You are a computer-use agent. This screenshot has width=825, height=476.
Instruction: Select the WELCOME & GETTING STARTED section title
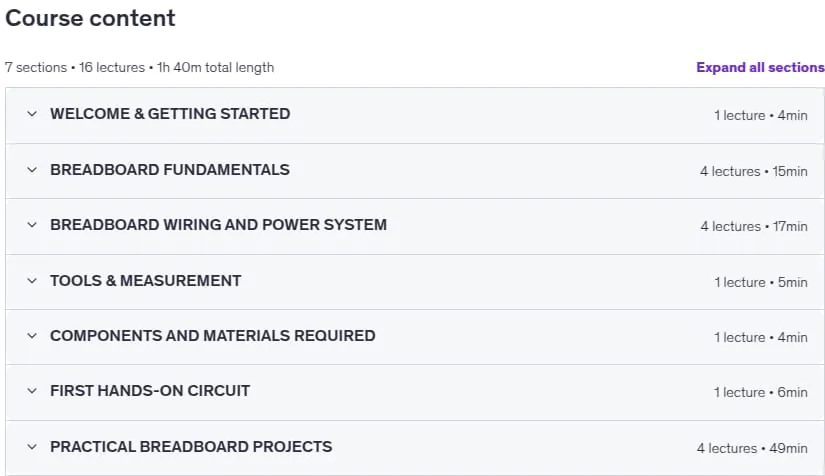[x=170, y=114]
